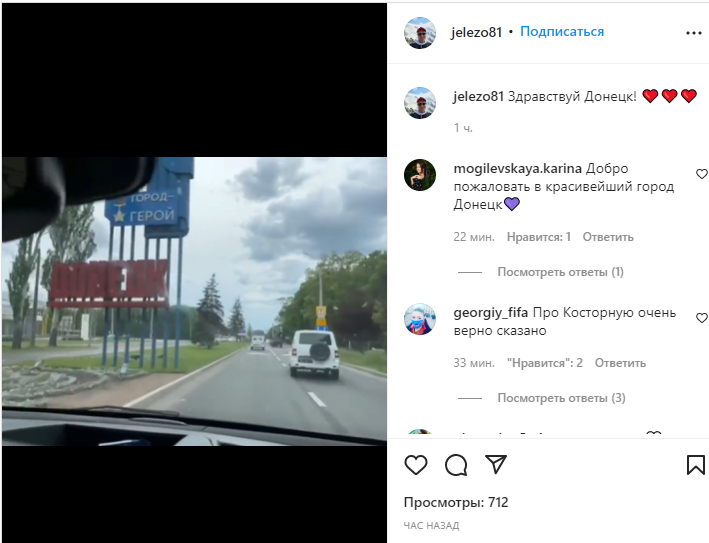Like mogilevskaya.karina's comment heart
The image size is (709, 543).
coord(702,174)
